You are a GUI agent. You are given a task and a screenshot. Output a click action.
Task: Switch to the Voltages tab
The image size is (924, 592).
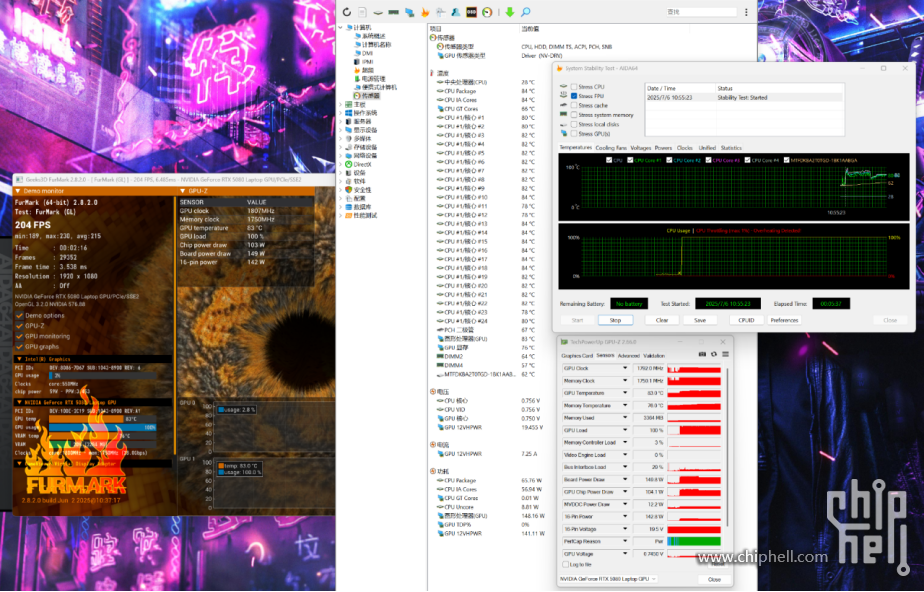[x=641, y=148]
